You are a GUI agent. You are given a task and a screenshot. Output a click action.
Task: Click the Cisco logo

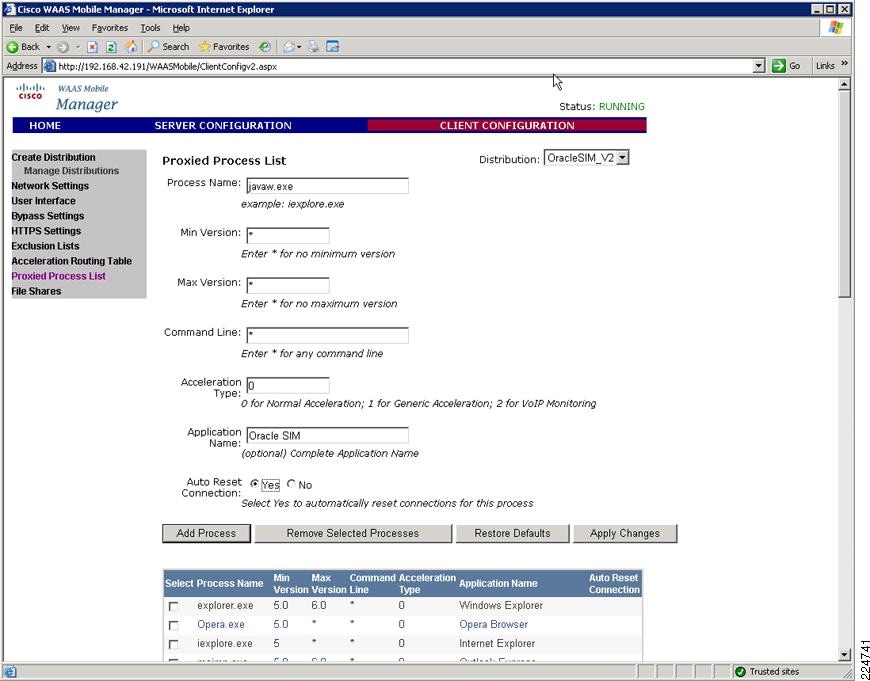tap(31, 92)
